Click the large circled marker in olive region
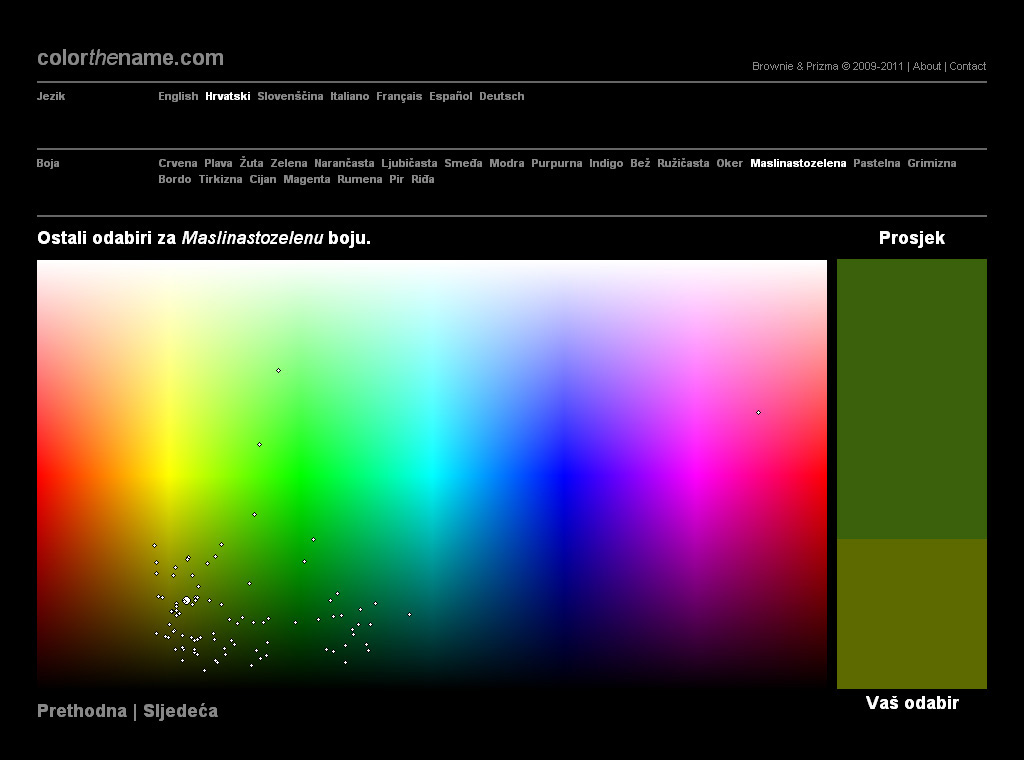Viewport: 1024px width, 760px height. click(187, 601)
